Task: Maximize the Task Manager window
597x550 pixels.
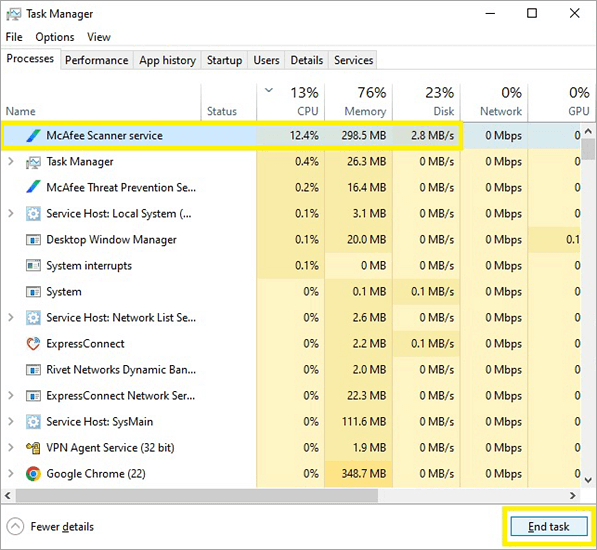Action: click(x=532, y=13)
